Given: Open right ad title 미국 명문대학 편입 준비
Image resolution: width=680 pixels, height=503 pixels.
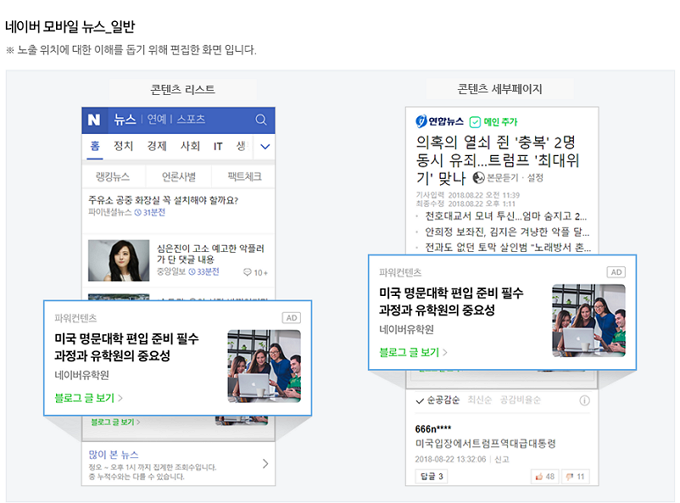Looking at the screenshot, I should click(x=451, y=301).
